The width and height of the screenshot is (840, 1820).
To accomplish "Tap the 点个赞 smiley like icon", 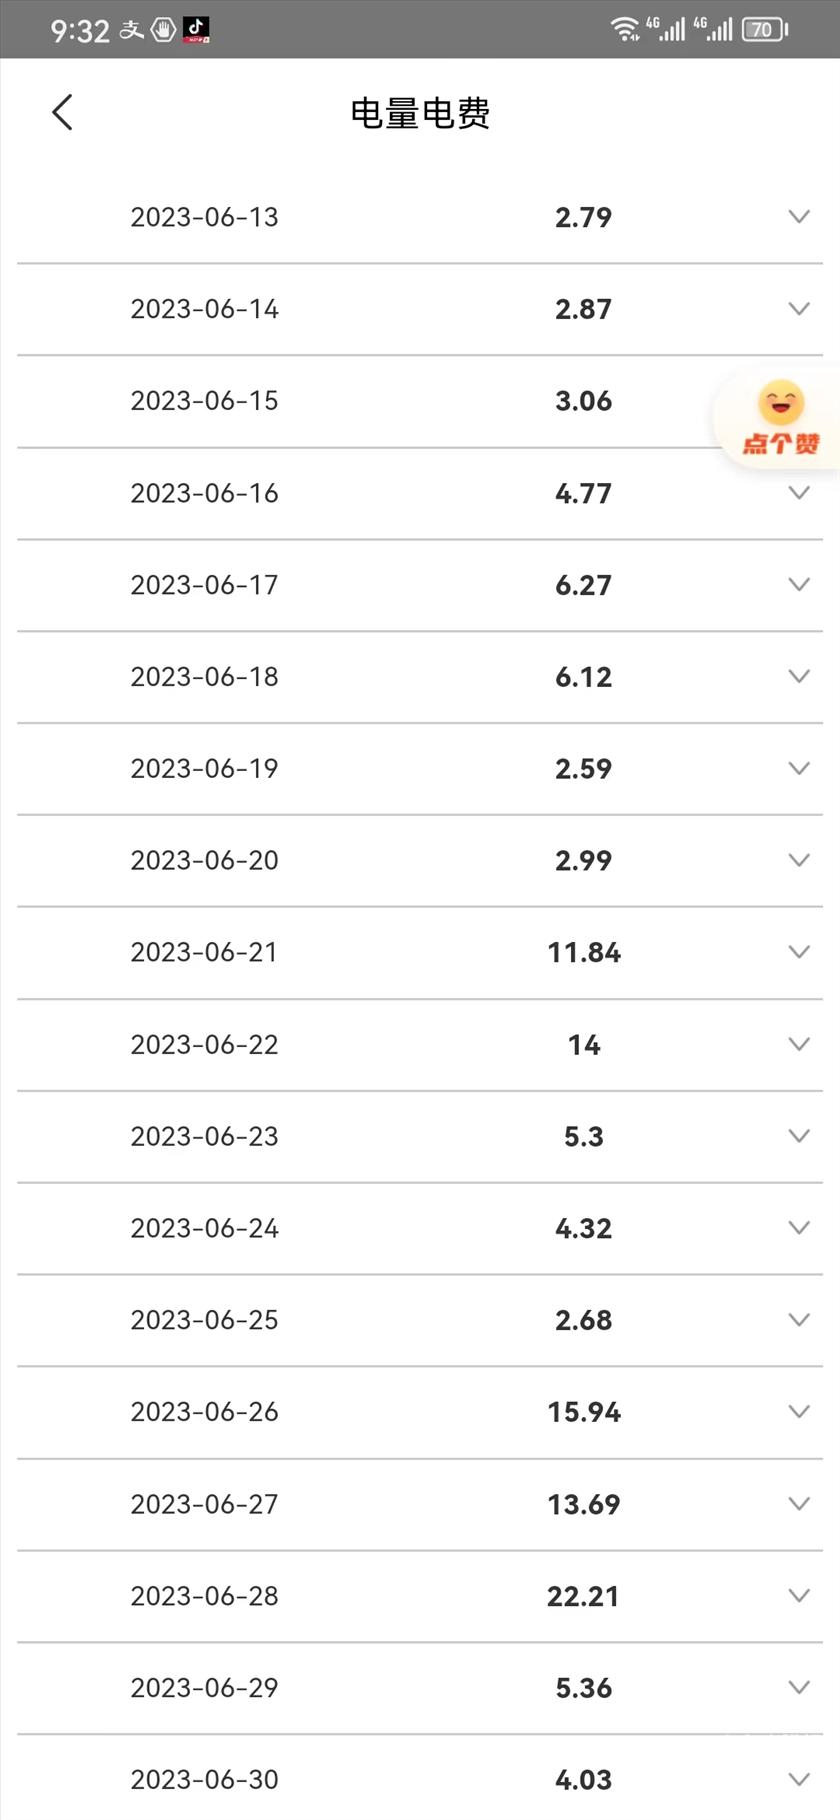I will click(x=781, y=417).
